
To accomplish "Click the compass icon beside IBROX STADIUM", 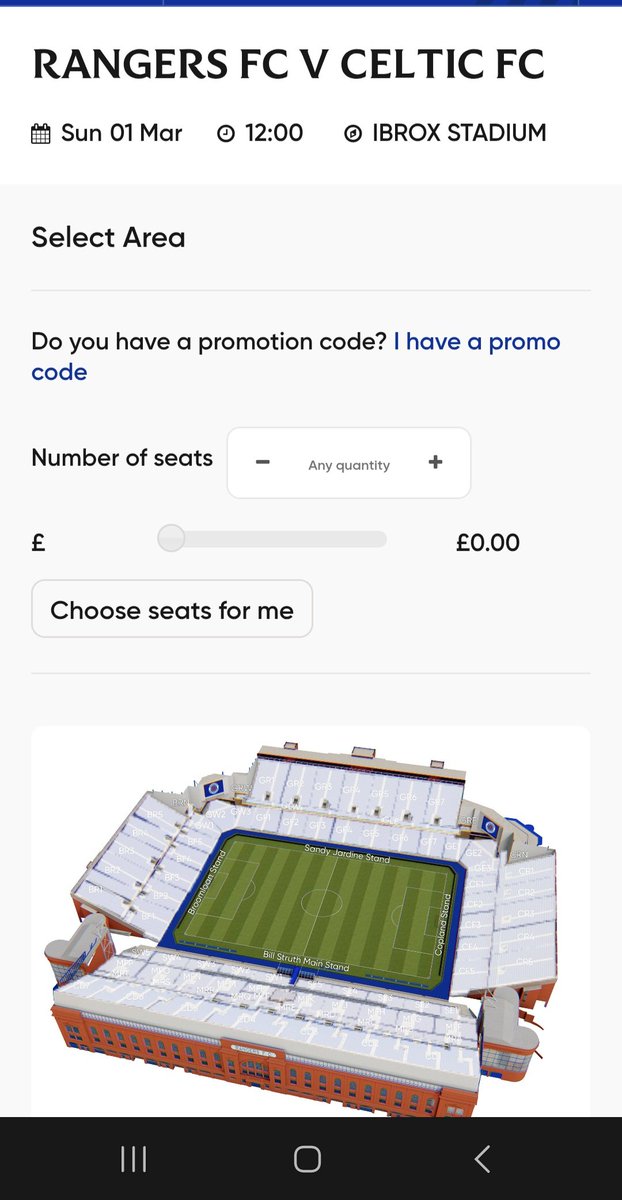I will pos(352,134).
